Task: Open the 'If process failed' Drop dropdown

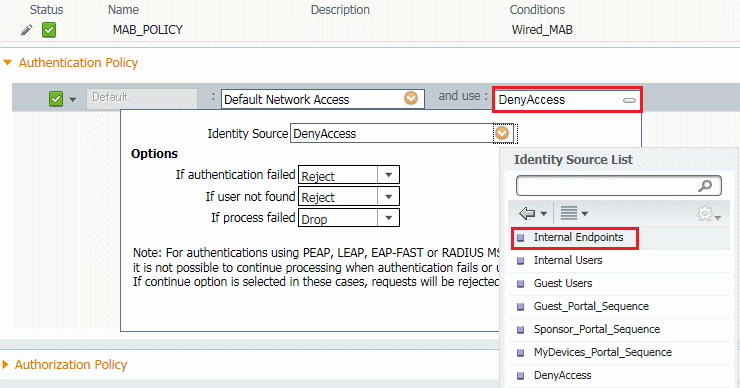Action: tap(388, 218)
